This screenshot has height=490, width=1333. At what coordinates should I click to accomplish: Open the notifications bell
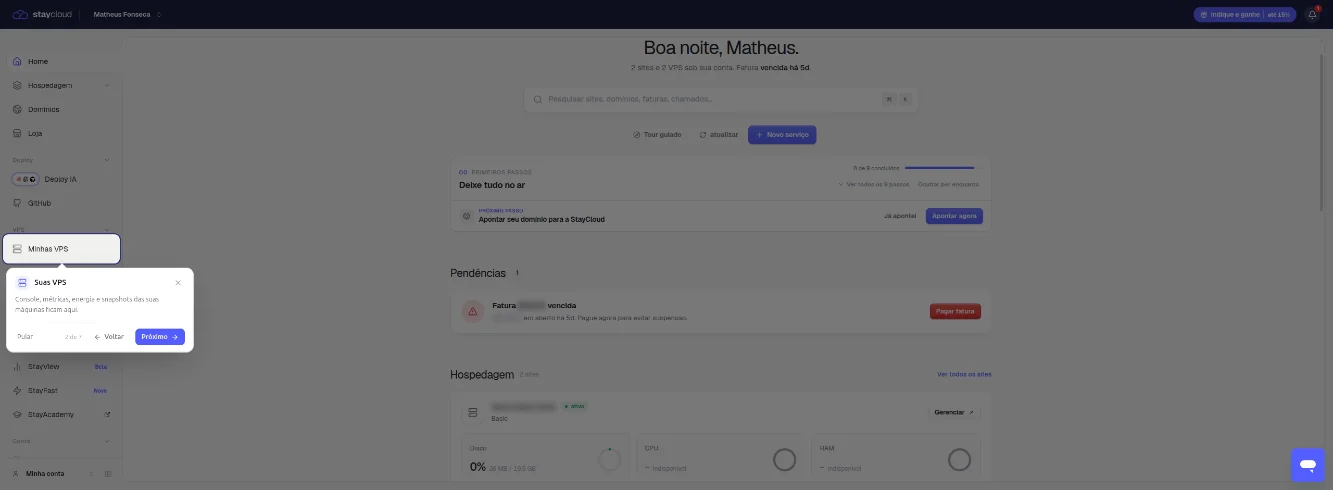pos(1312,14)
